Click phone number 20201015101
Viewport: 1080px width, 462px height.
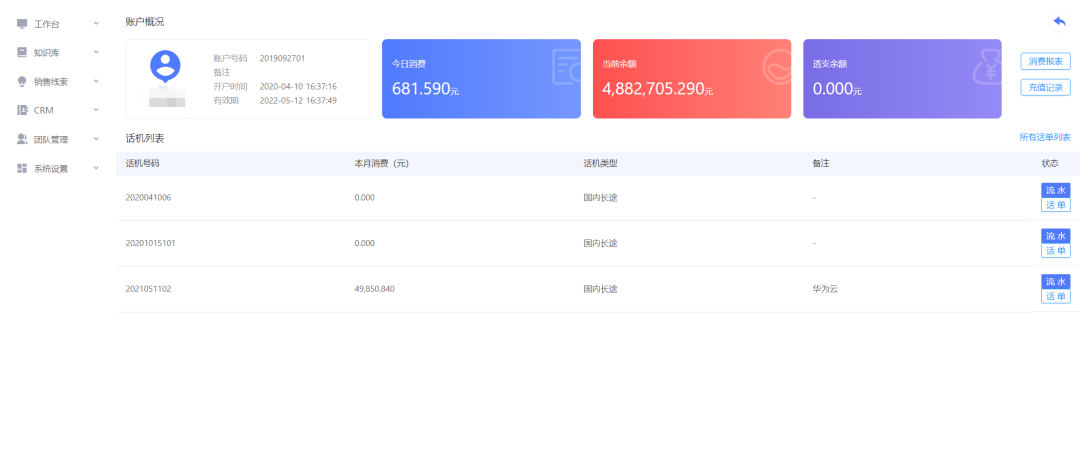point(151,243)
